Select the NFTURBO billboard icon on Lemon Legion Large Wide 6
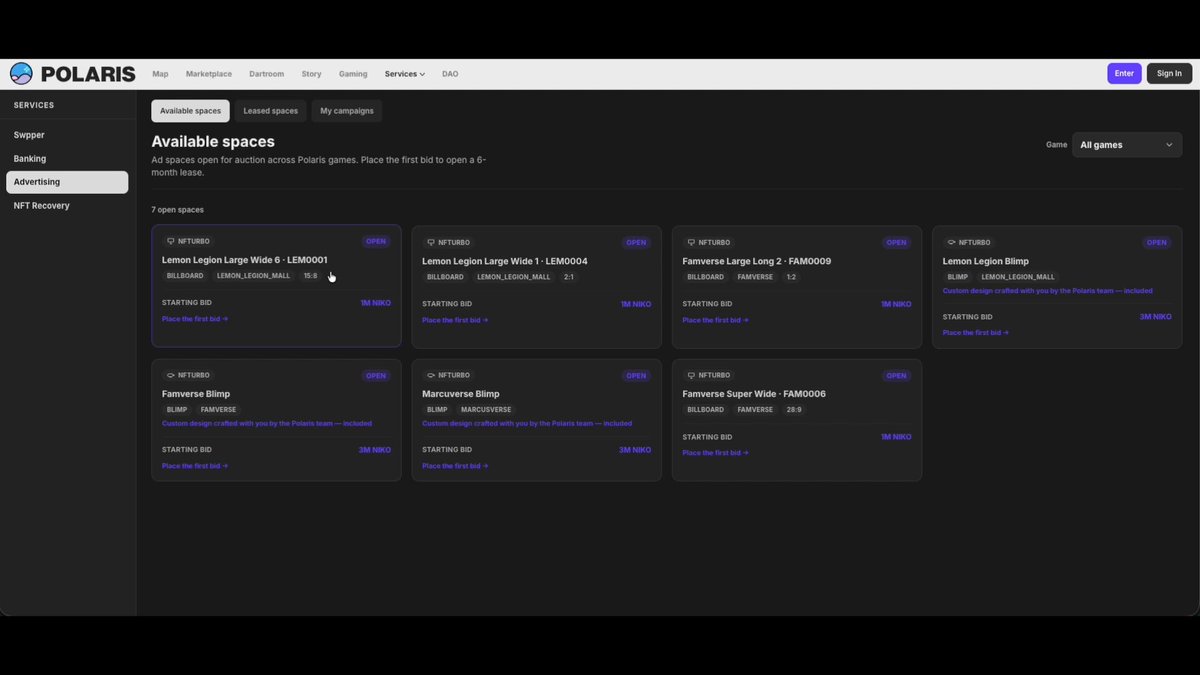The image size is (1200, 675). (x=171, y=241)
